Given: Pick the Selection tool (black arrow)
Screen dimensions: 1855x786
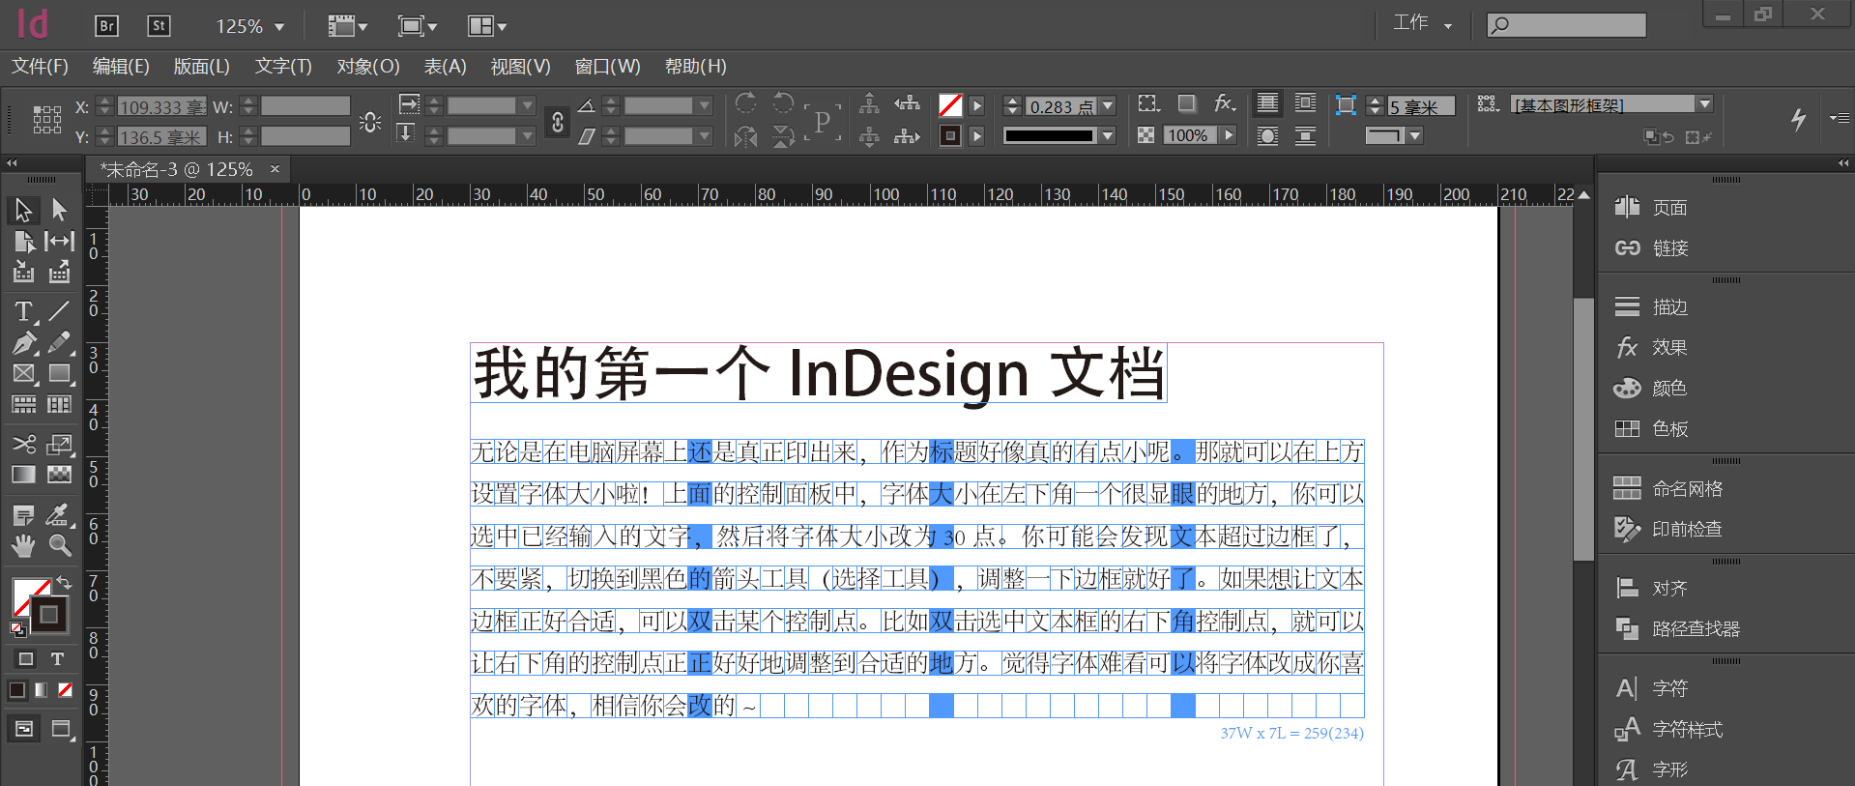Looking at the screenshot, I should pos(23,210).
